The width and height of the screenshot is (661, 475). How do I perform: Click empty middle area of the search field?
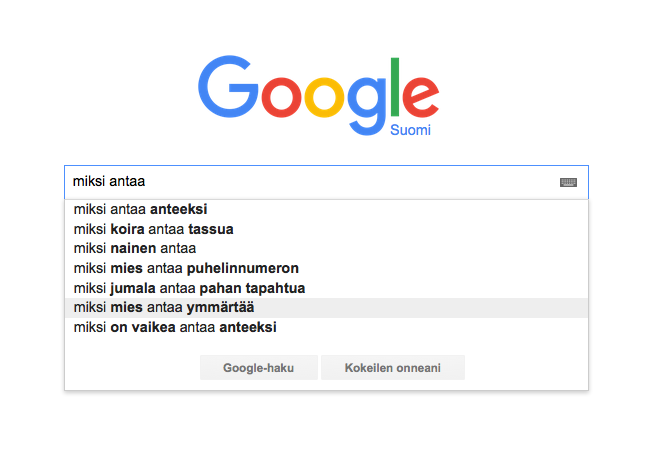[x=350, y=182]
